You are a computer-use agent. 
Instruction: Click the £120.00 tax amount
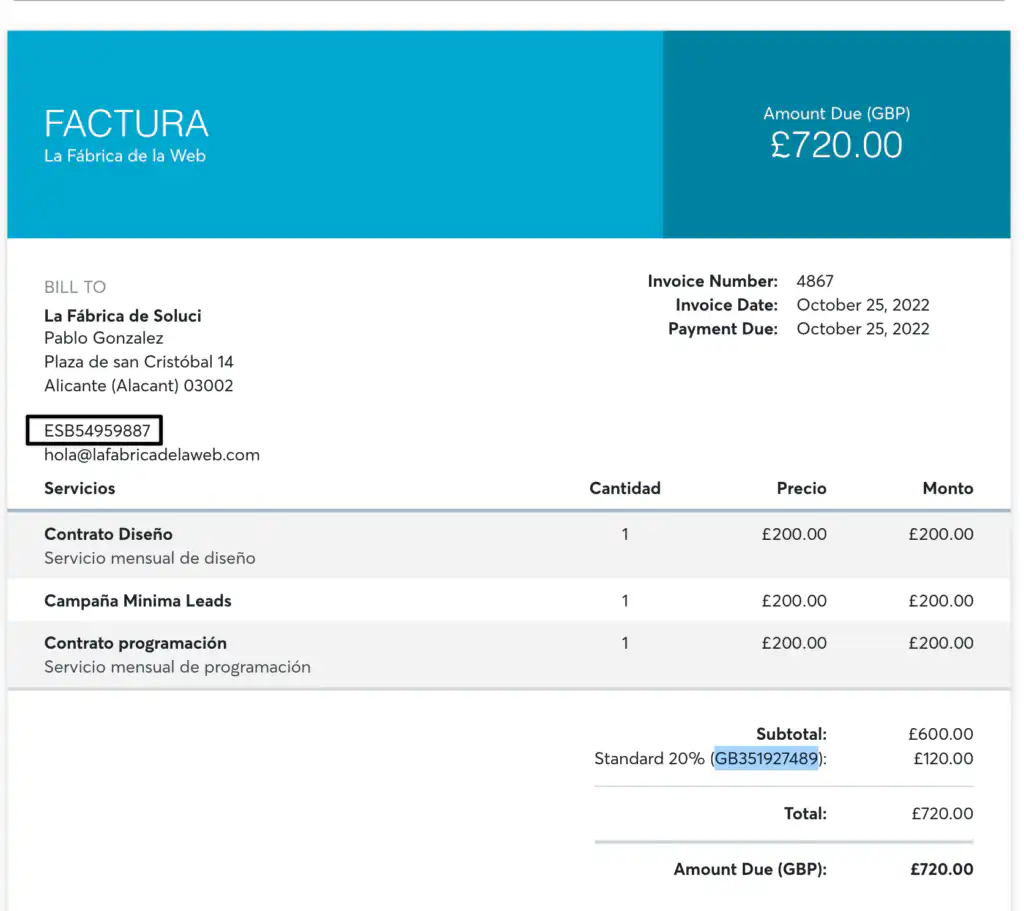(943, 758)
